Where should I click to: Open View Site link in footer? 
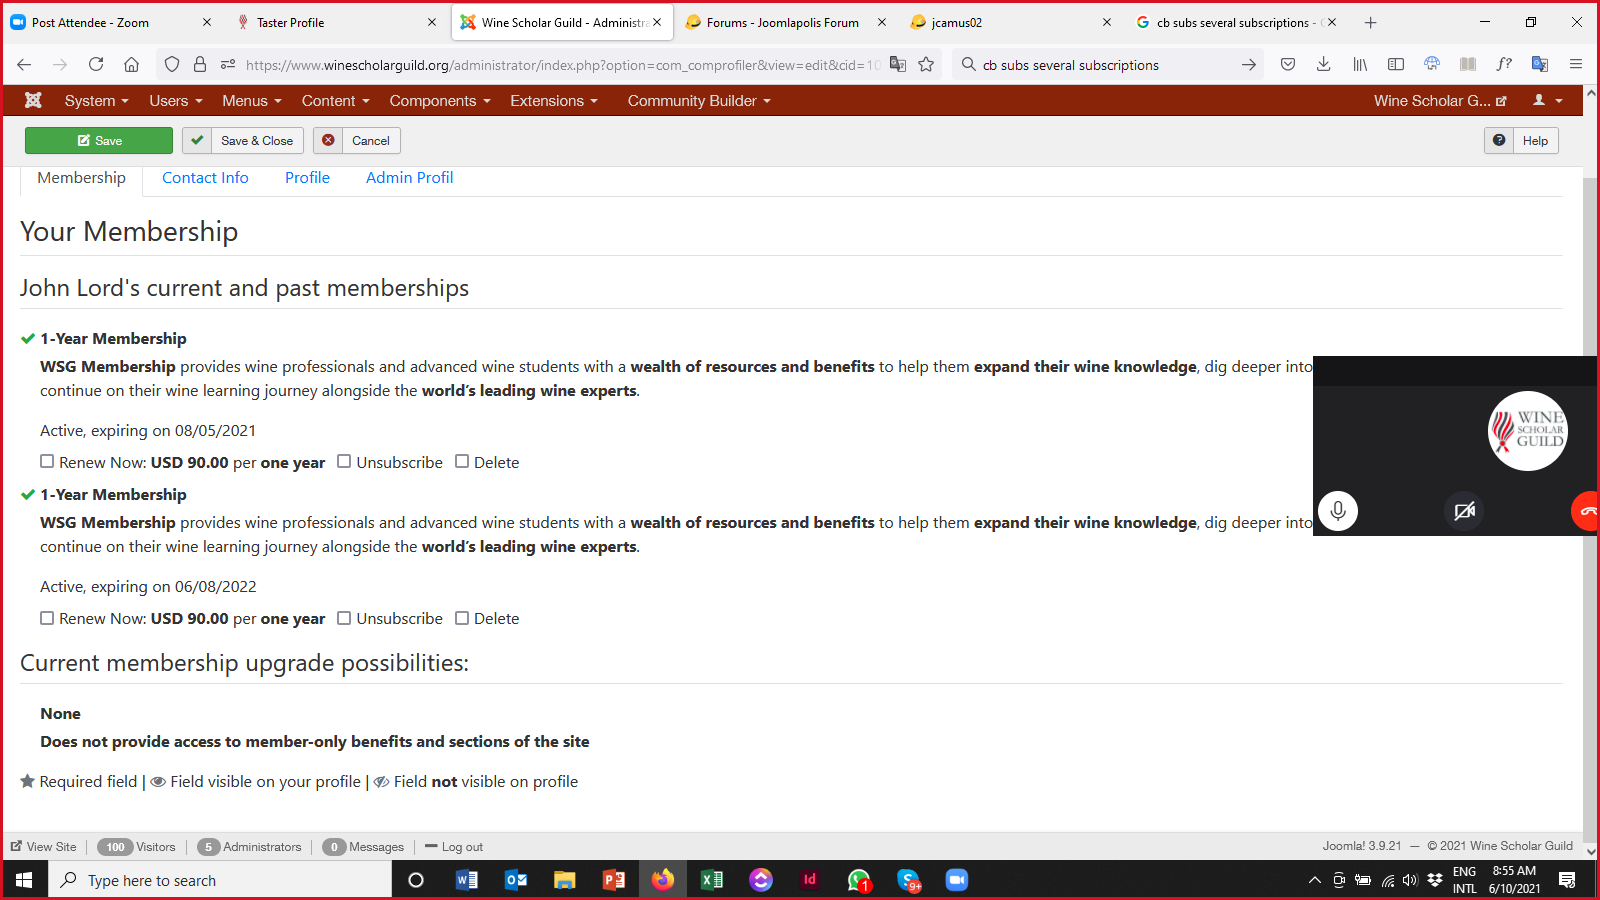pos(44,847)
